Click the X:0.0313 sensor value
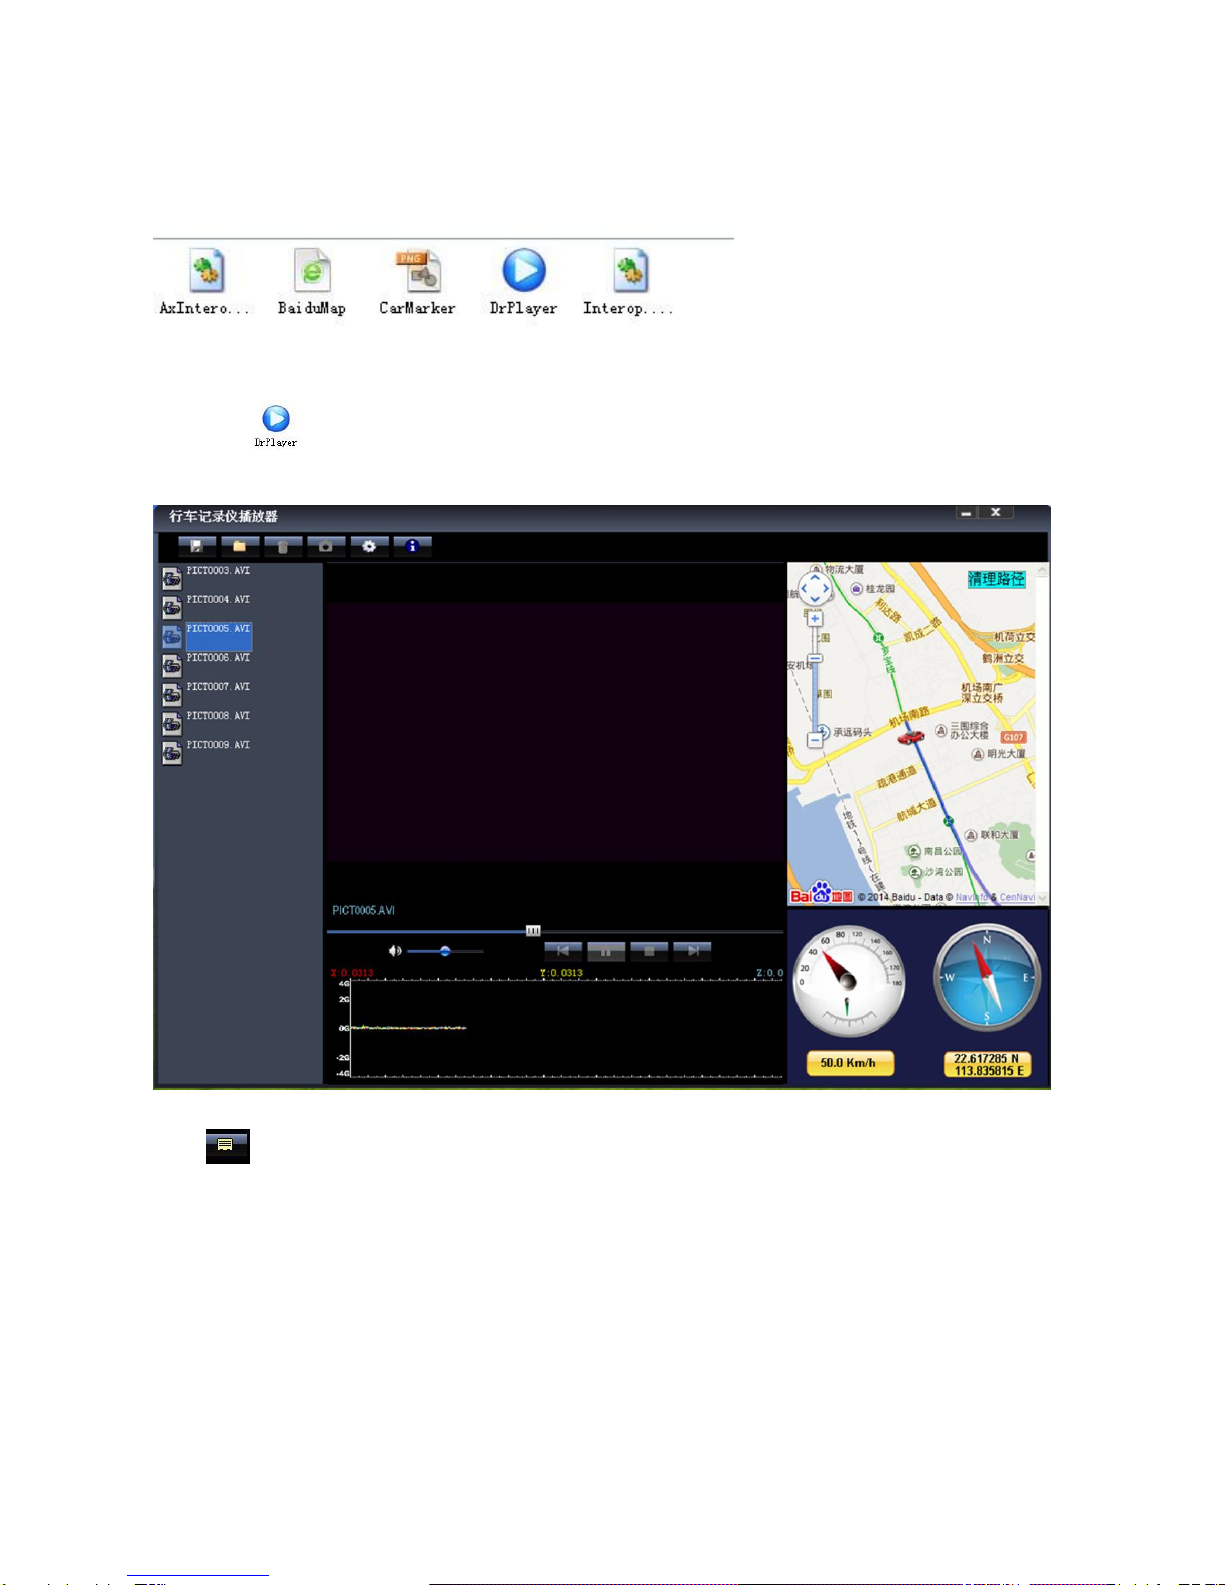The width and height of the screenshot is (1225, 1585). tap(352, 973)
